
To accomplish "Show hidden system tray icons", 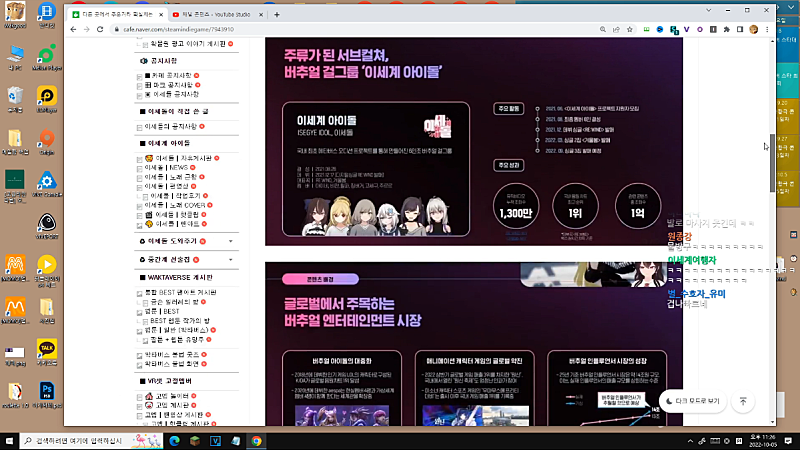I will click(x=690, y=441).
